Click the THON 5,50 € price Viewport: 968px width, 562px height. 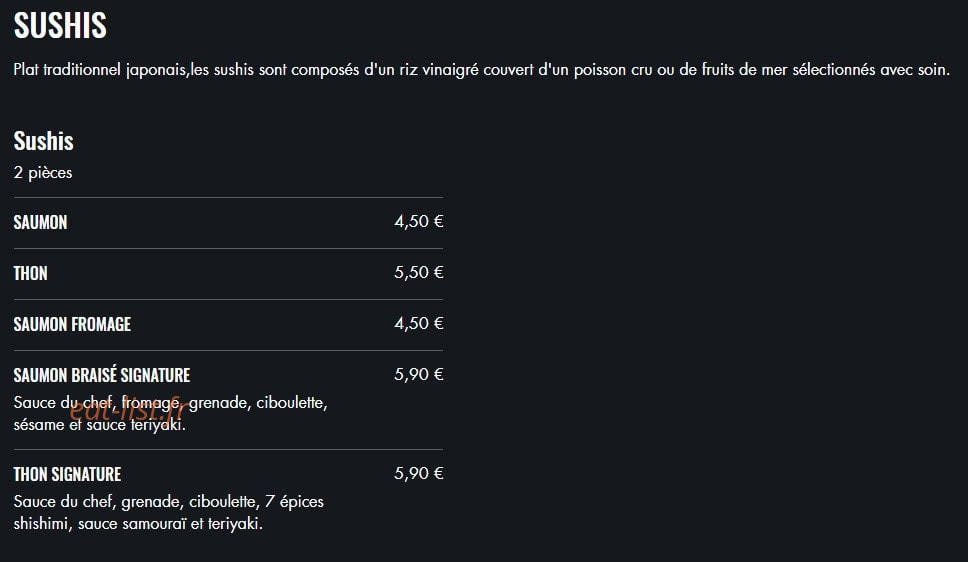419,272
